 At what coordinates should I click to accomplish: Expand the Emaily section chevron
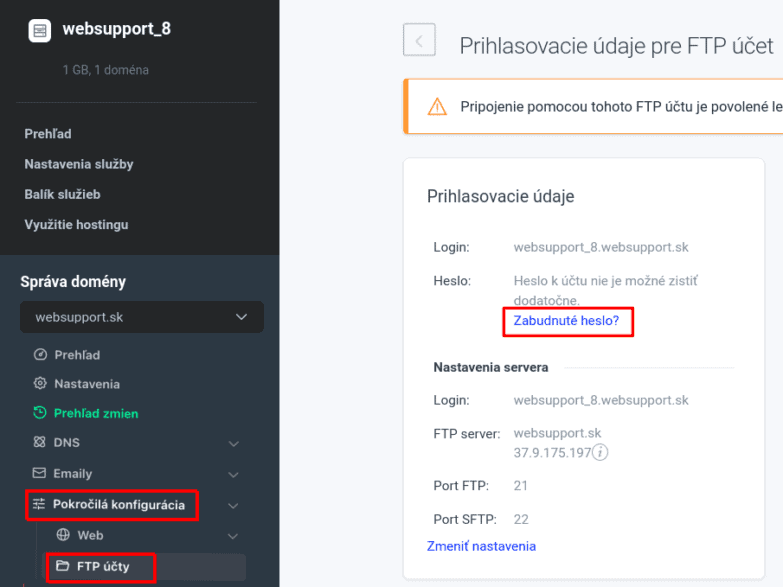coord(233,475)
